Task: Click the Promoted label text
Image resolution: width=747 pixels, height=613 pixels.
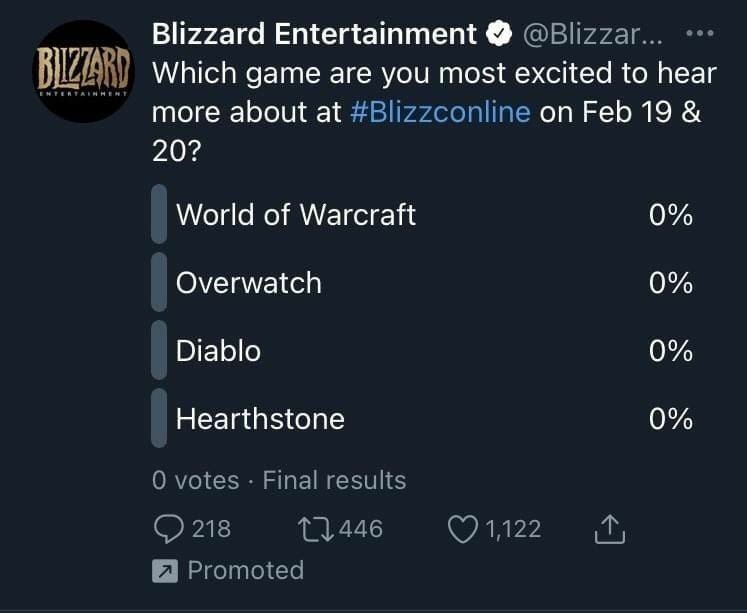Action: coord(245,571)
